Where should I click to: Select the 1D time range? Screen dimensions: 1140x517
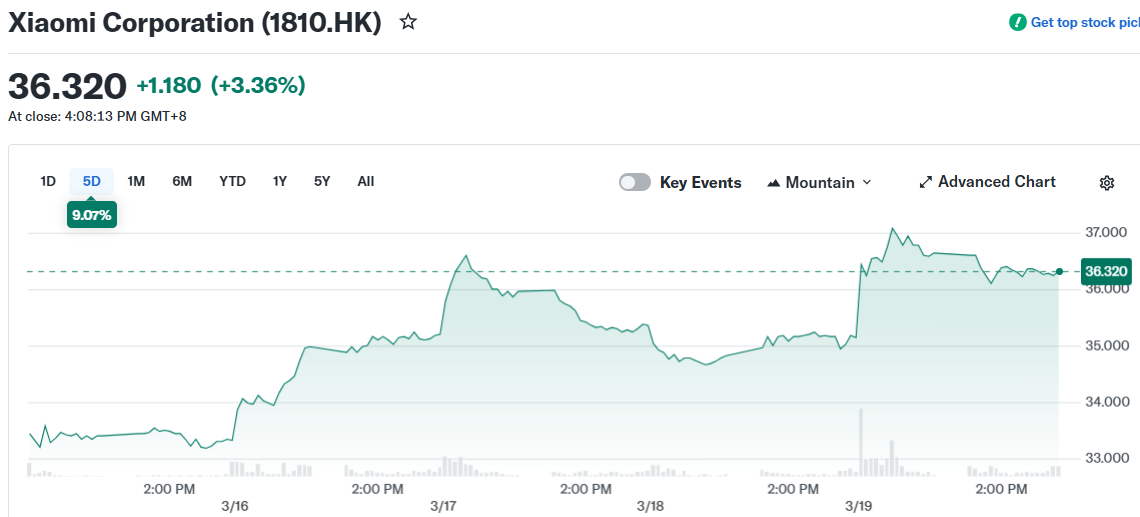[48, 182]
